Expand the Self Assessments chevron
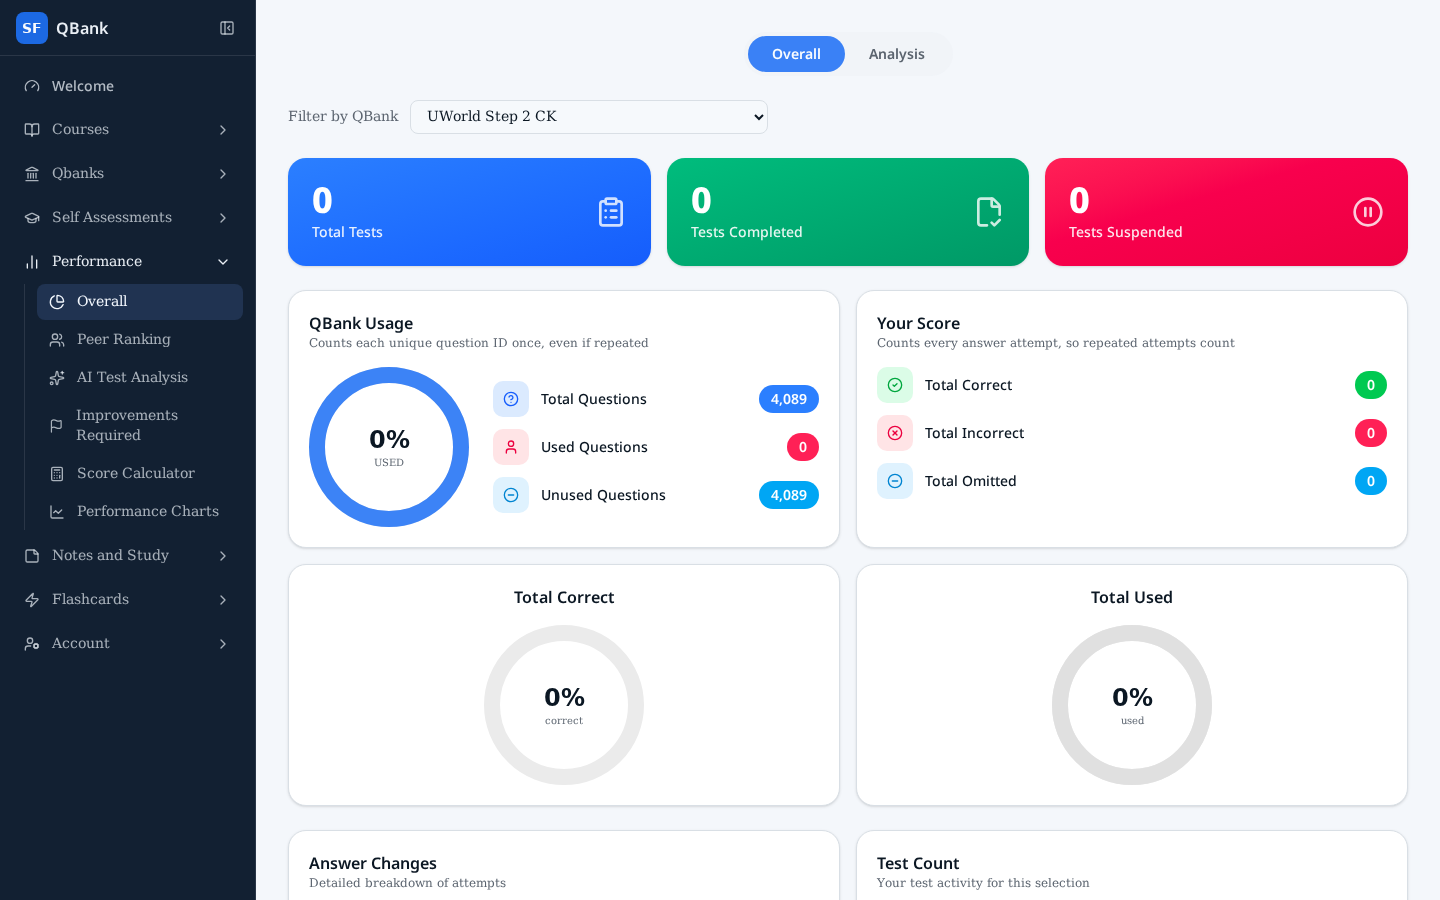This screenshot has height=900, width=1440. [223, 218]
